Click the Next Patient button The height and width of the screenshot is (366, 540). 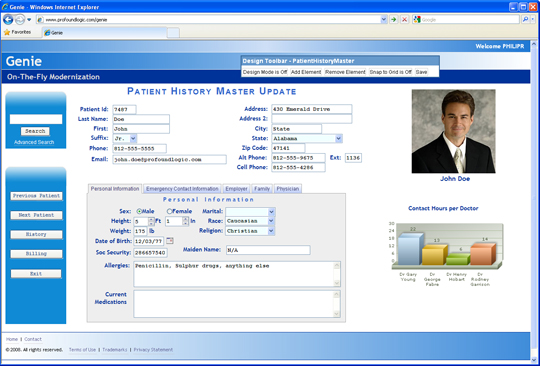36,215
